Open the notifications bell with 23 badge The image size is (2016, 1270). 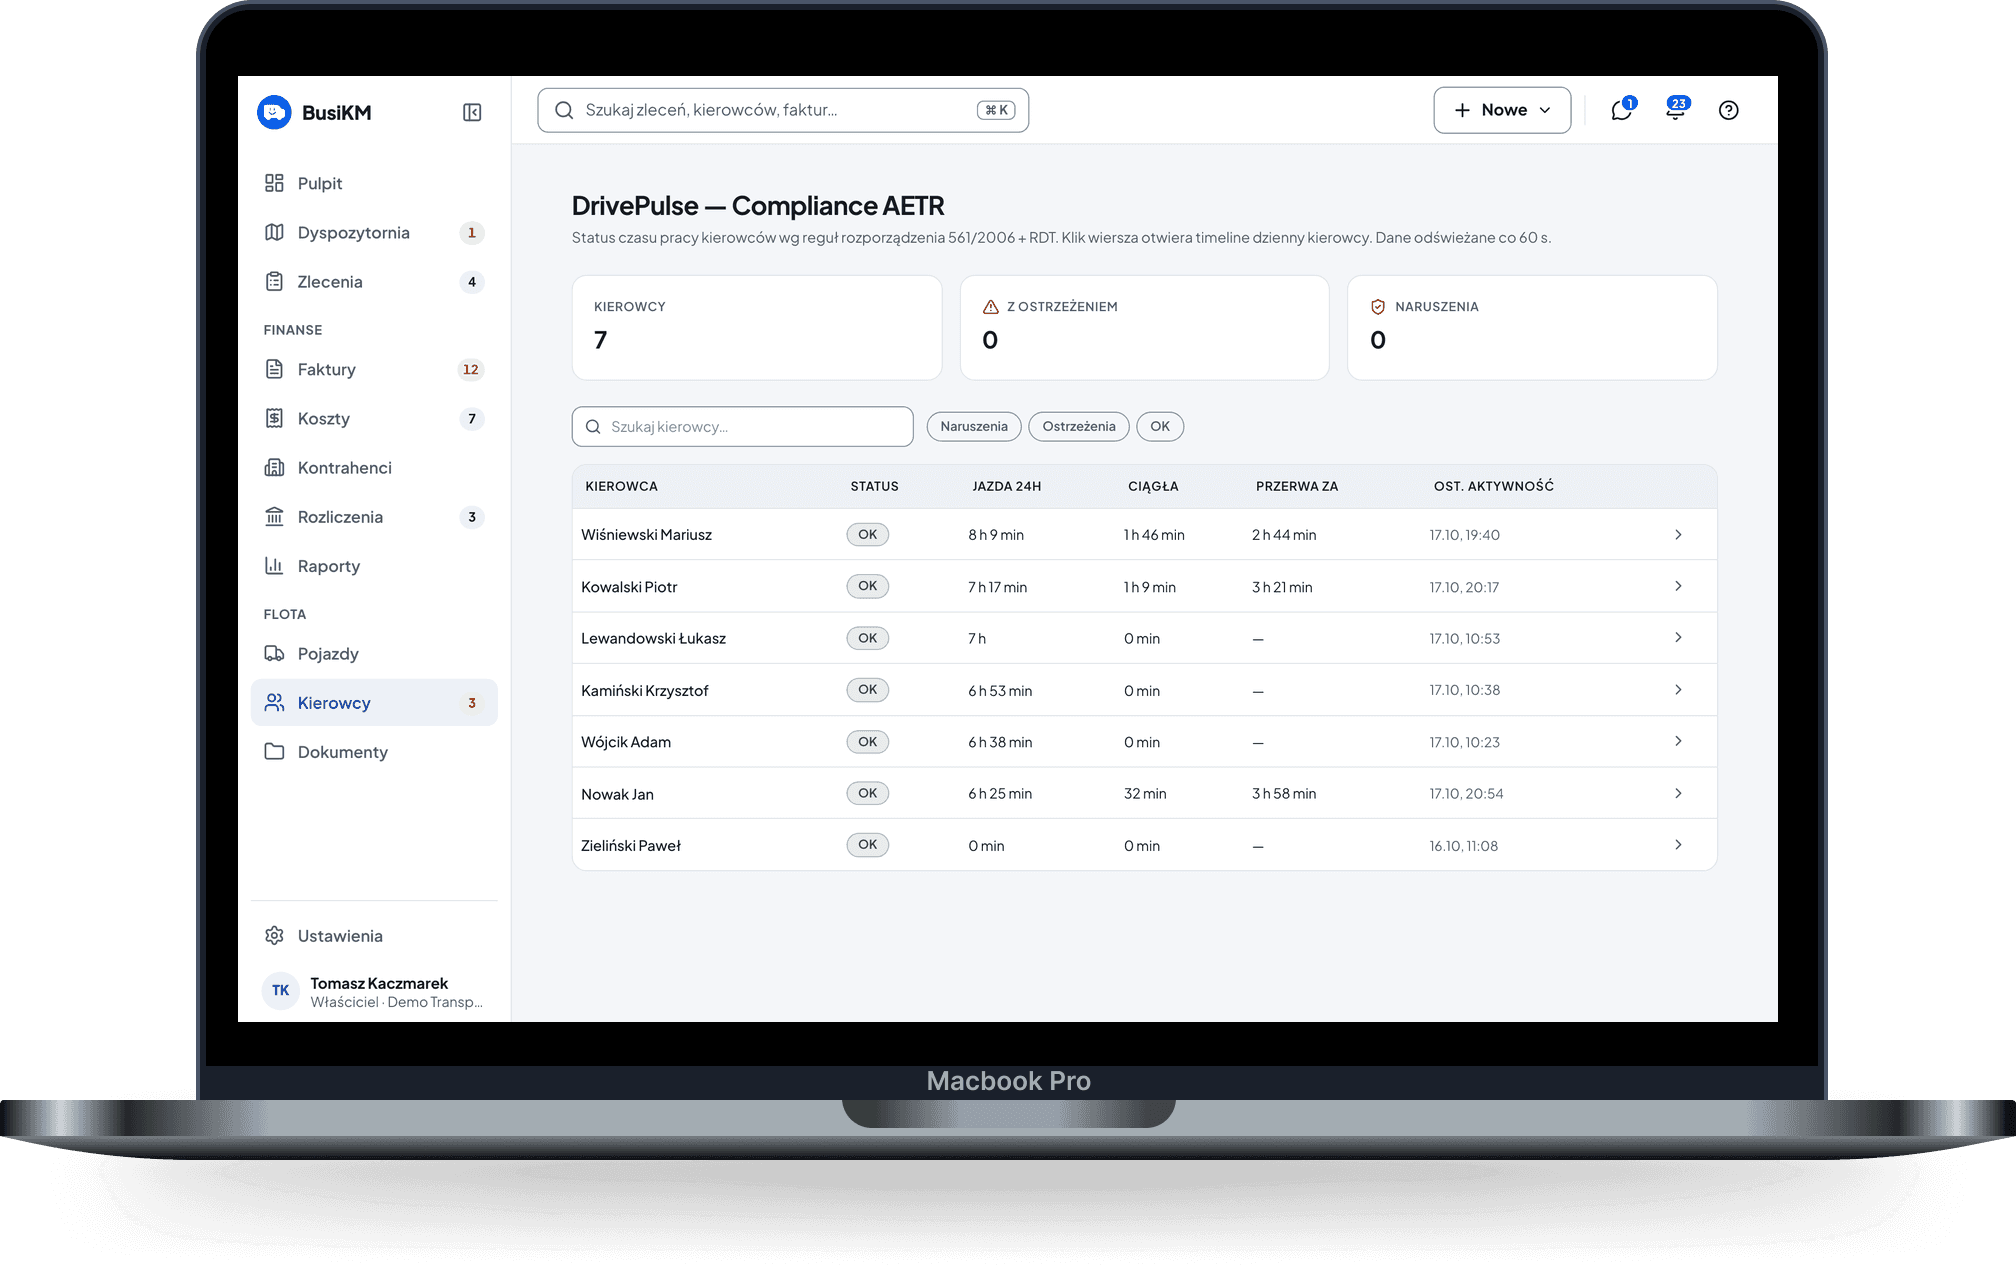pyautogui.click(x=1676, y=110)
